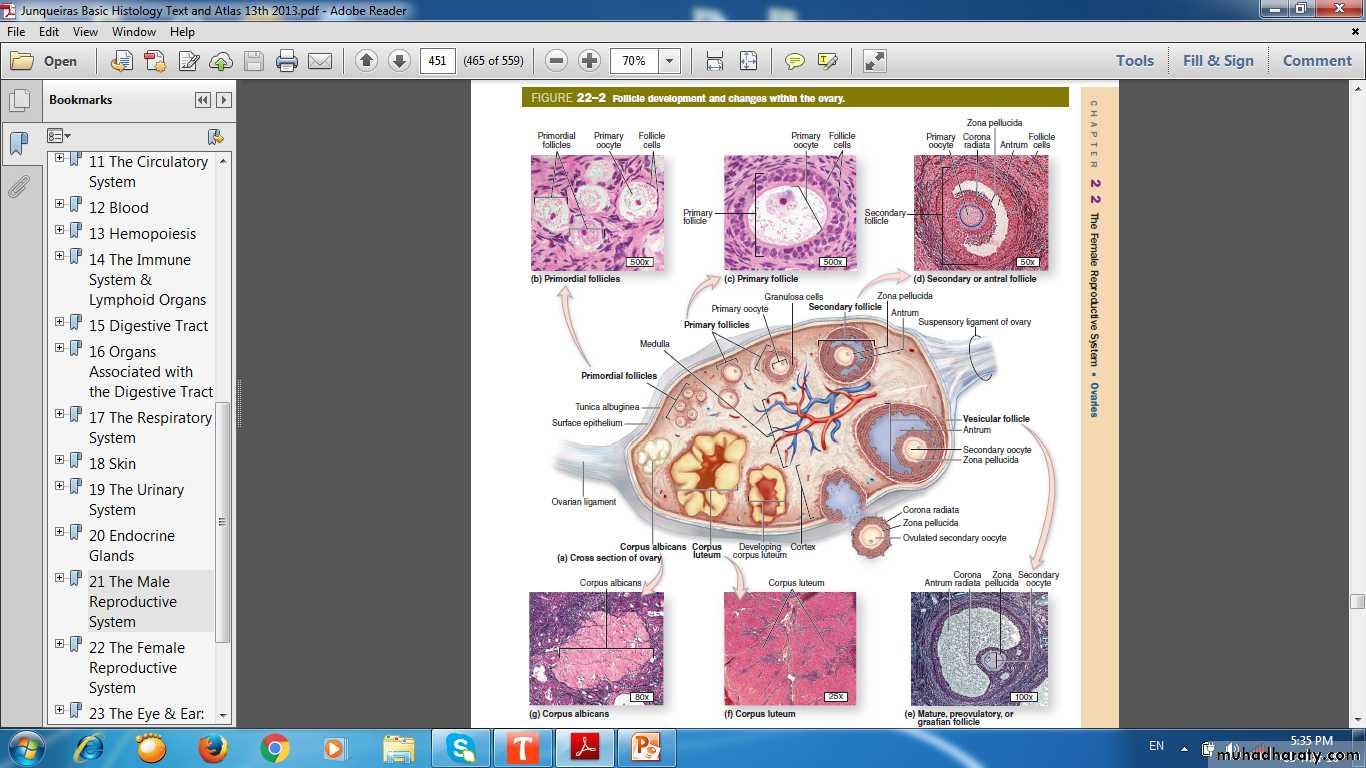Open the zoom level dropdown
Viewport: 1366px width, 768px height.
(x=670, y=61)
